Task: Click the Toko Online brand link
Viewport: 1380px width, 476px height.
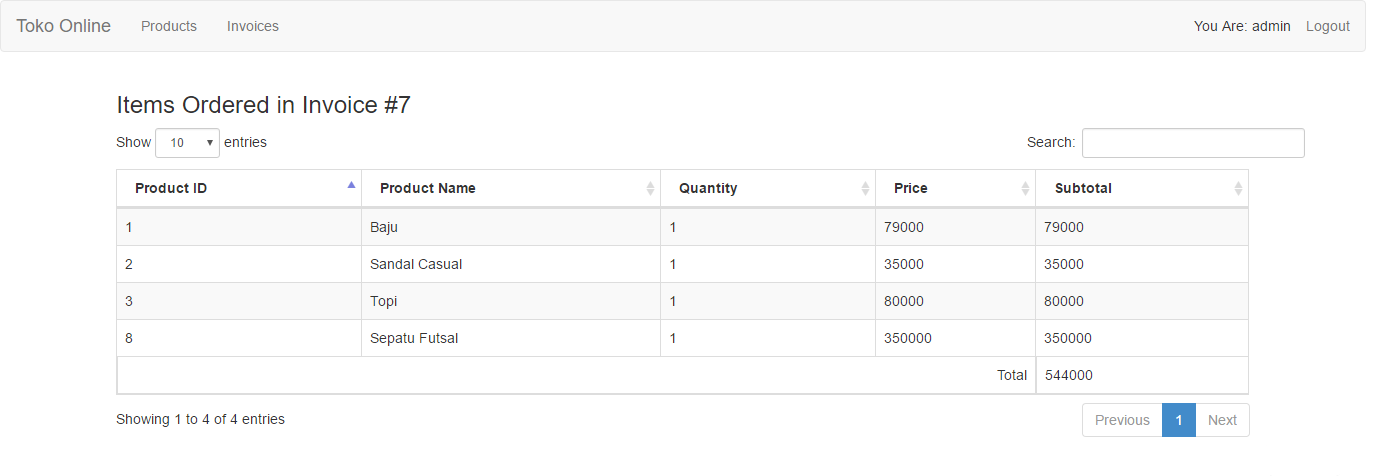Action: point(64,26)
